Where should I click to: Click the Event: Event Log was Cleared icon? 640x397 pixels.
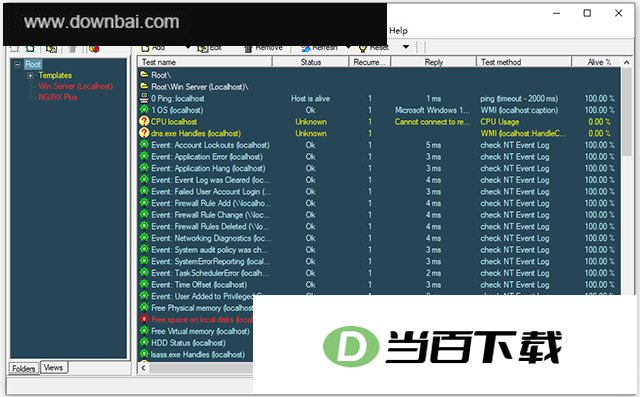pyautogui.click(x=144, y=179)
